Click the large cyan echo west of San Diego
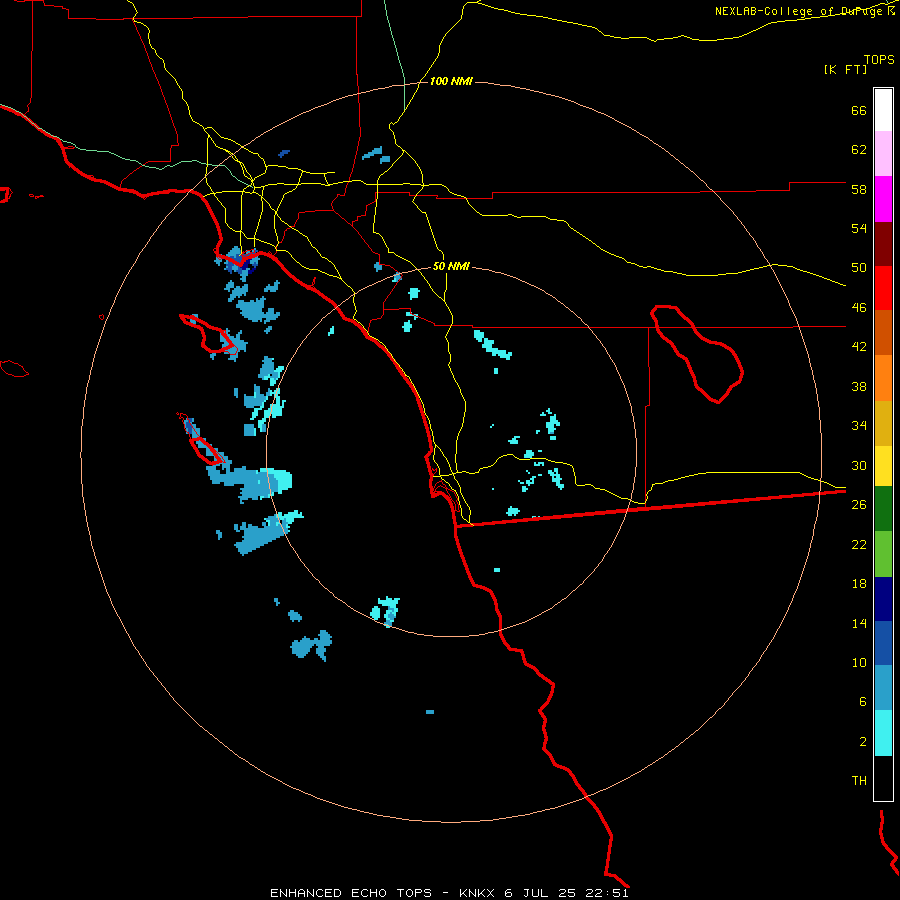Image resolution: width=900 pixels, height=900 pixels. (x=282, y=479)
